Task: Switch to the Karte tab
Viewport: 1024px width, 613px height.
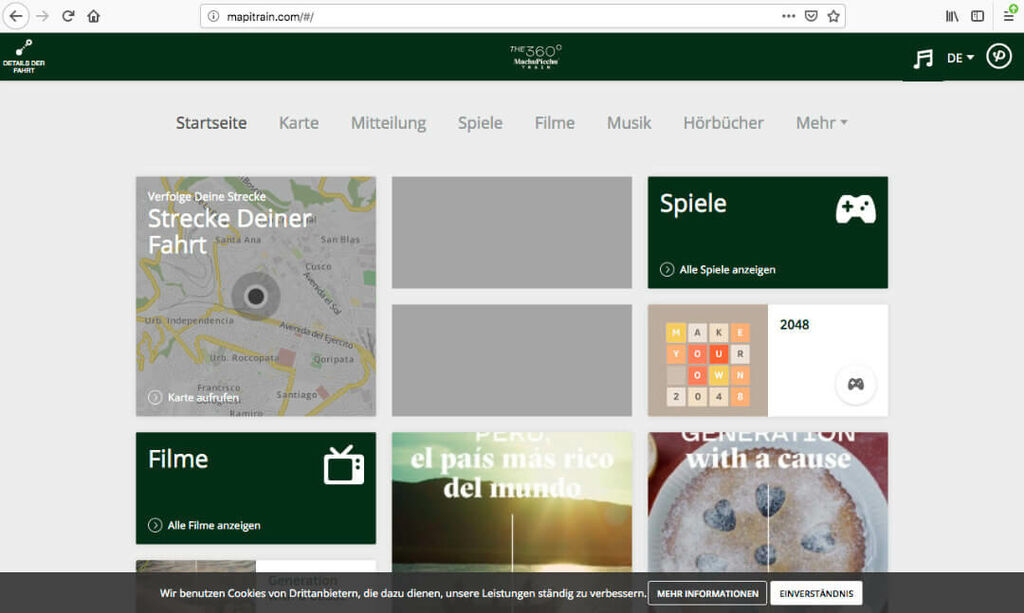Action: click(x=298, y=123)
